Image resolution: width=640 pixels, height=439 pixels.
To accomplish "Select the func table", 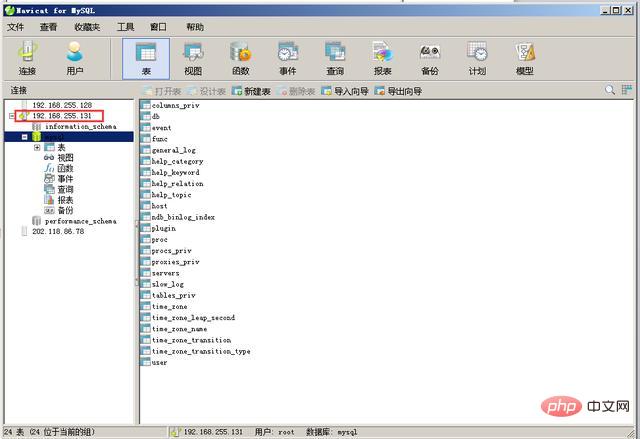I will click(160, 139).
